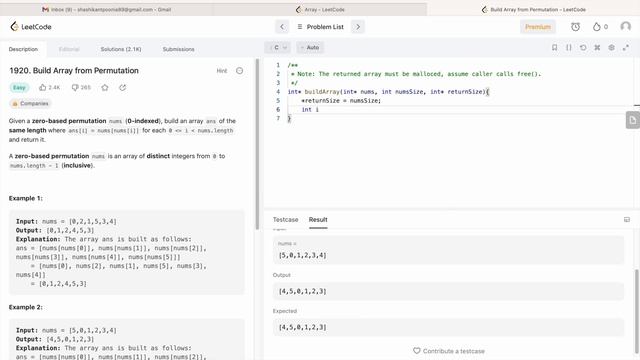Collapse the console panel icon
The image size is (640, 360).
pyautogui.click(x=627, y=220)
